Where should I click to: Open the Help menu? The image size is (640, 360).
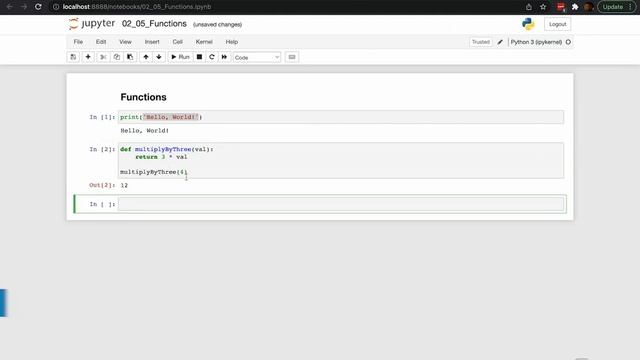[232, 42]
